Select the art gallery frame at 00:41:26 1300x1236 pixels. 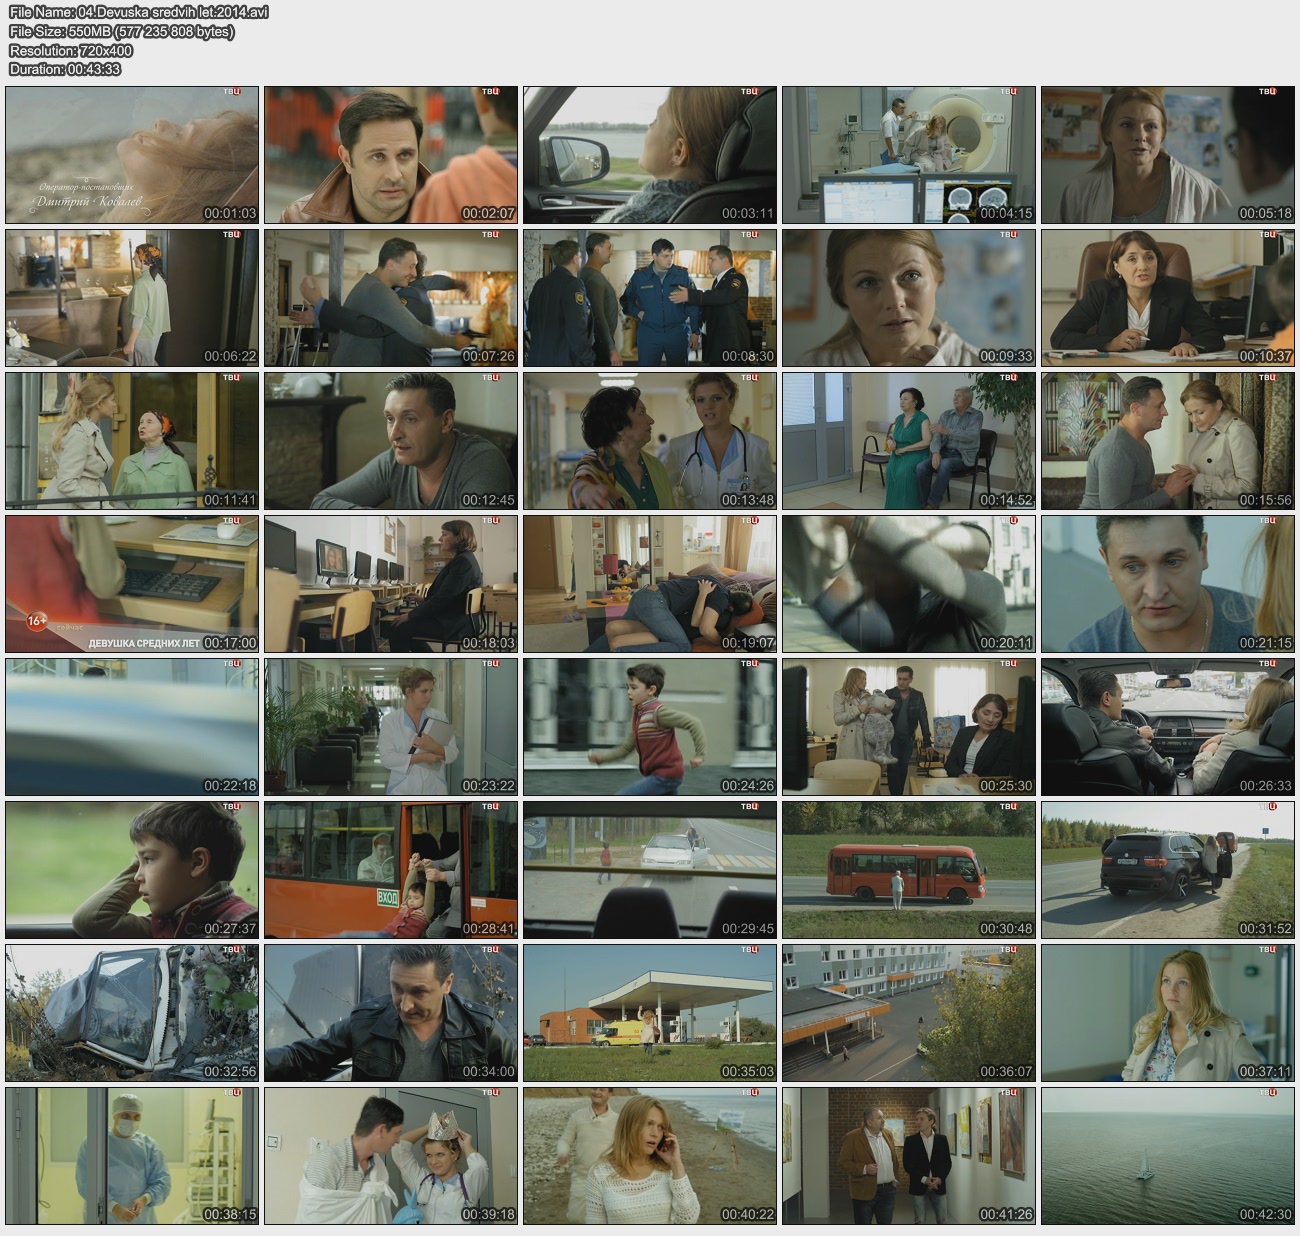click(908, 1156)
